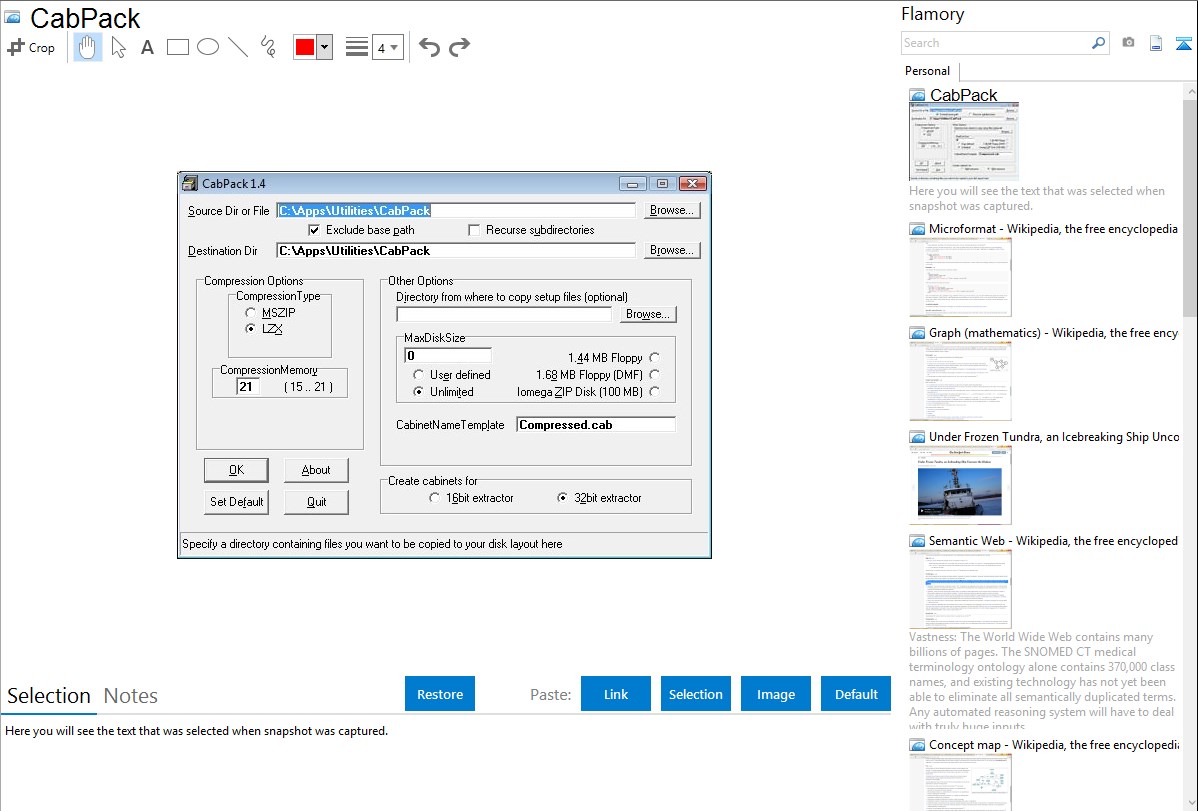Select the text annotation tool
The image size is (1198, 811).
point(147,47)
